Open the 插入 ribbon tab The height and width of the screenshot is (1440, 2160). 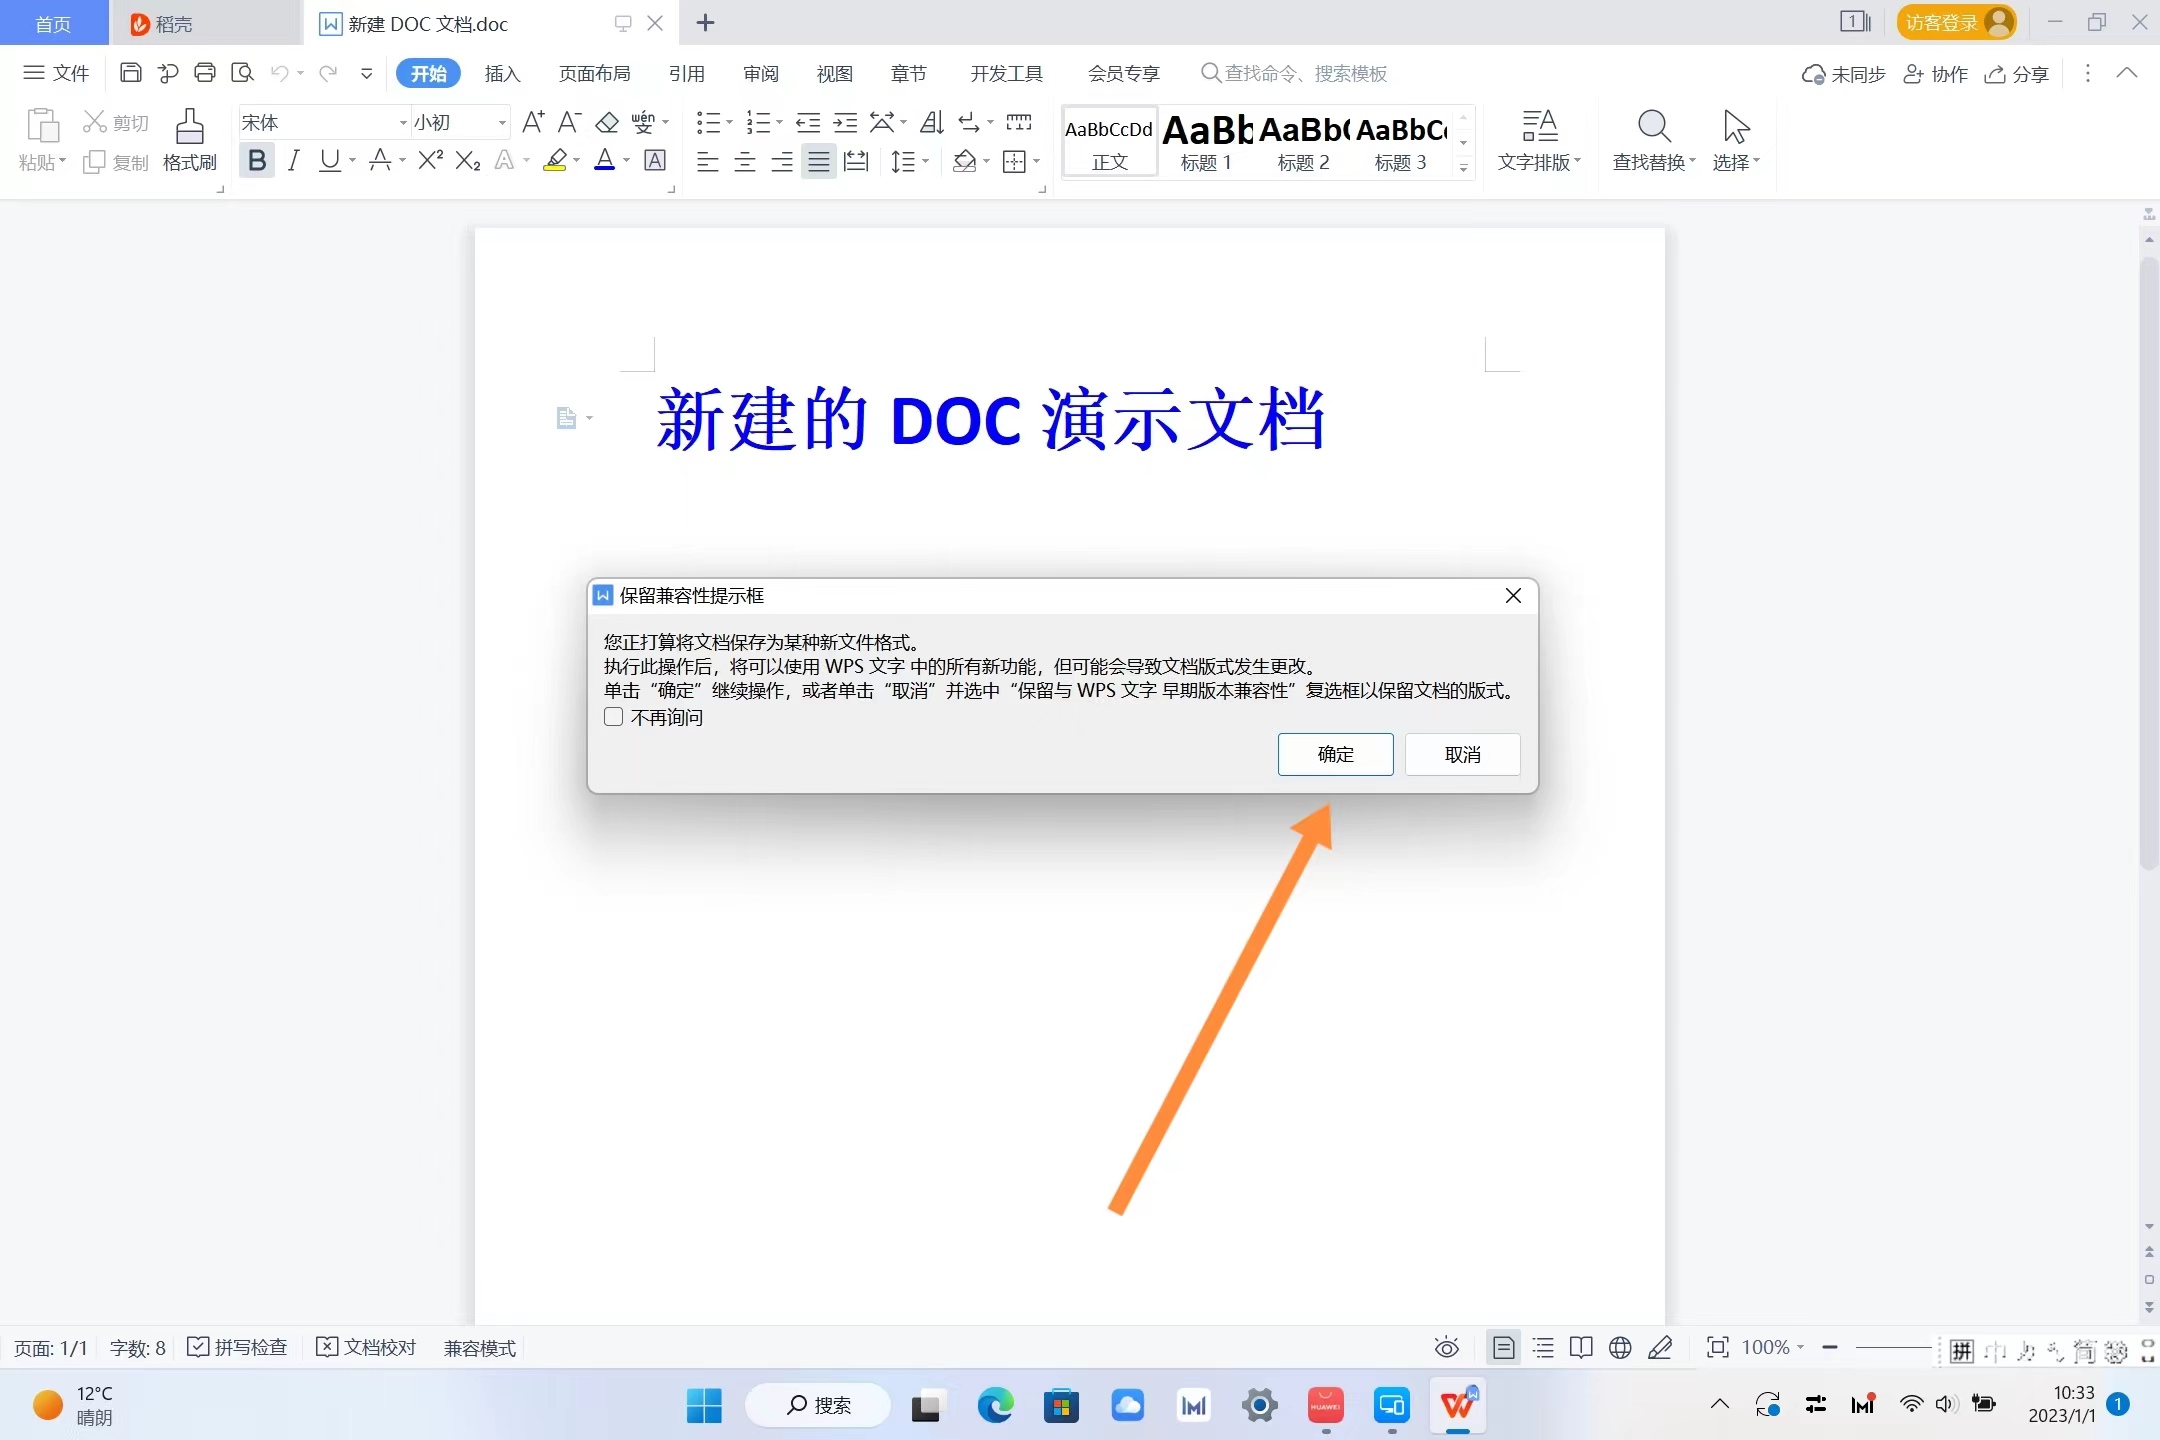[x=502, y=73]
